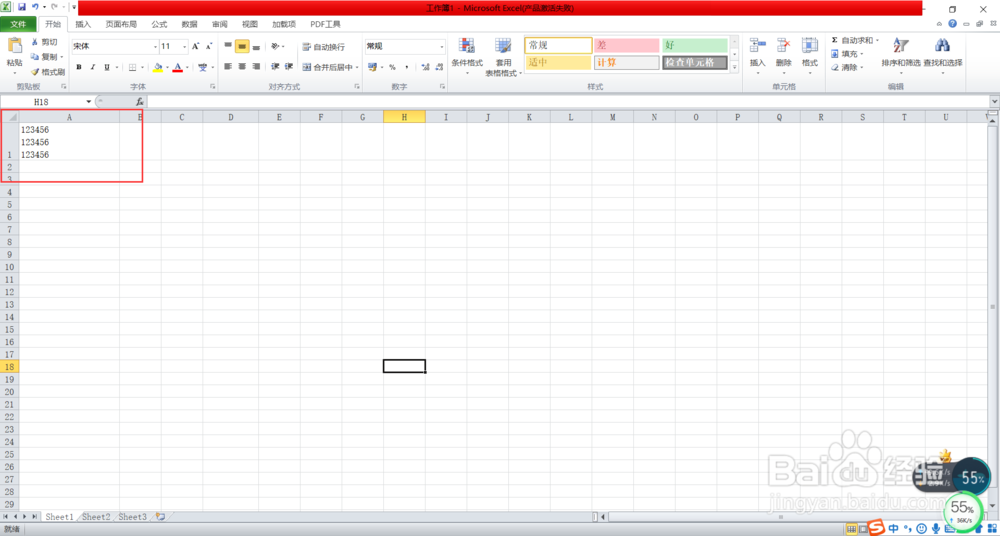Image resolution: width=1000 pixels, height=536 pixels.
Task: Expand the cell styles gallery
Action: [734, 67]
